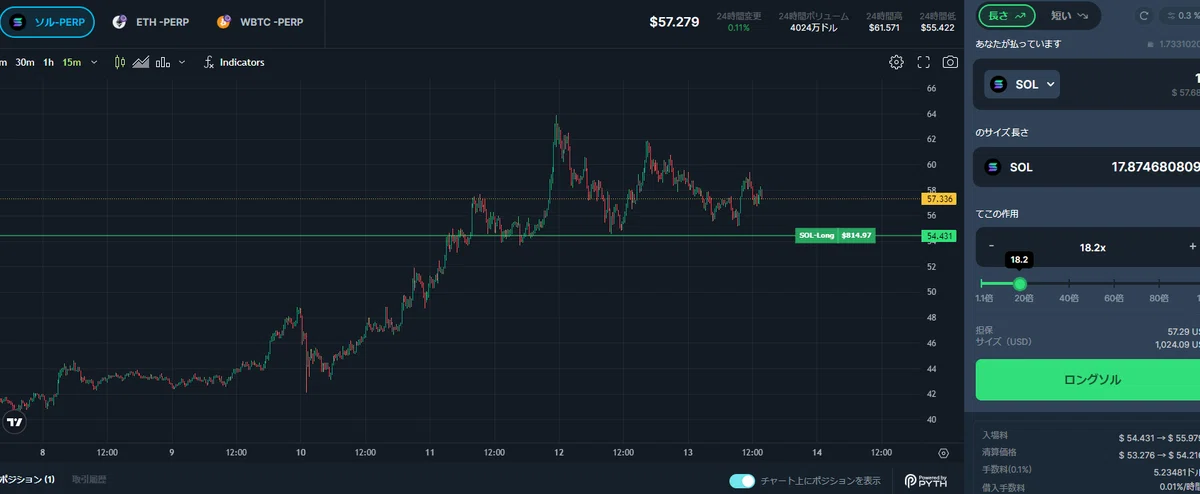Open the 取引履歴 trade history tab
The height and width of the screenshot is (494, 1200).
pos(89,480)
